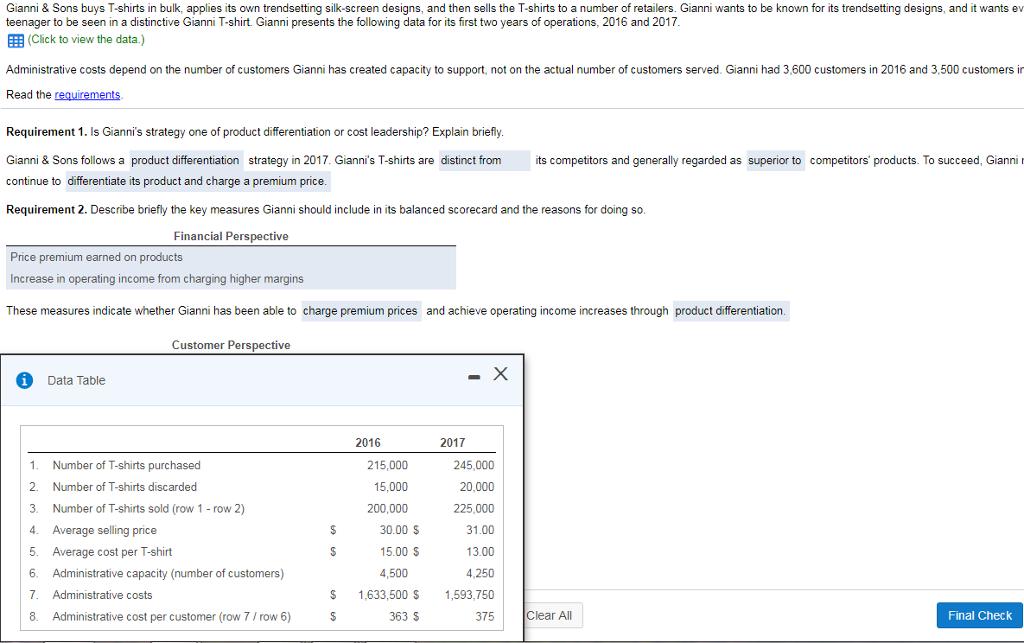Click the 'Requirement 1.' heading text

pos(46,132)
